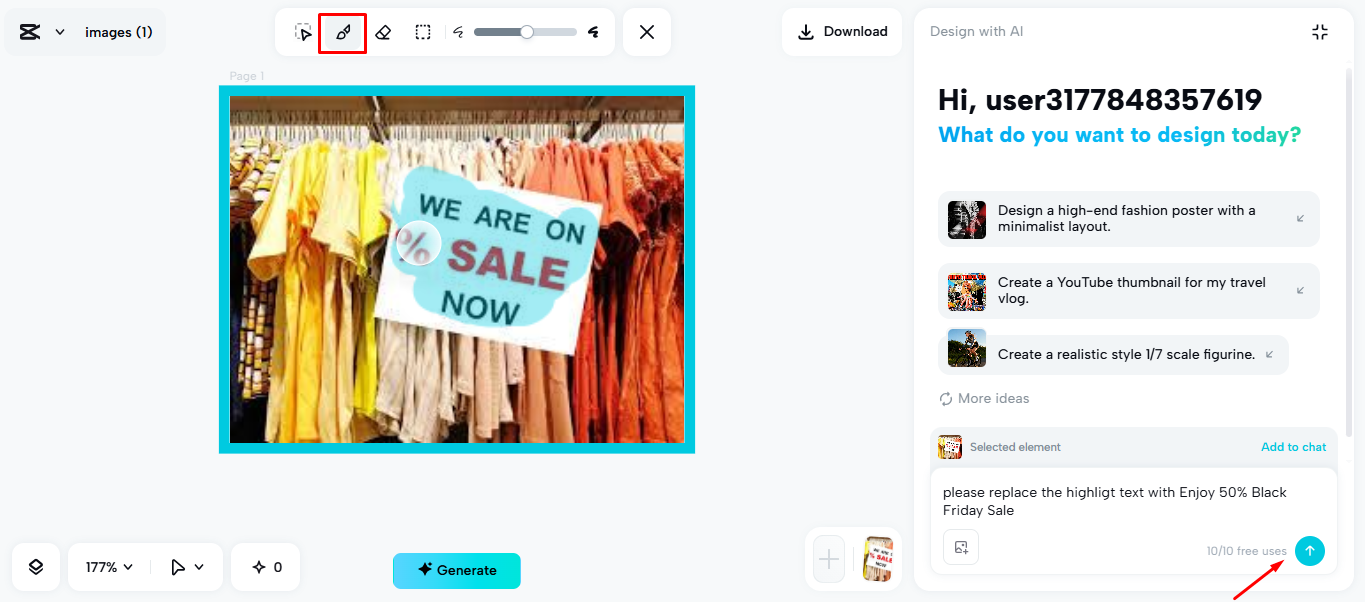Click the Page 1 label
Screen dimensions: 1365x602
tap(247, 76)
